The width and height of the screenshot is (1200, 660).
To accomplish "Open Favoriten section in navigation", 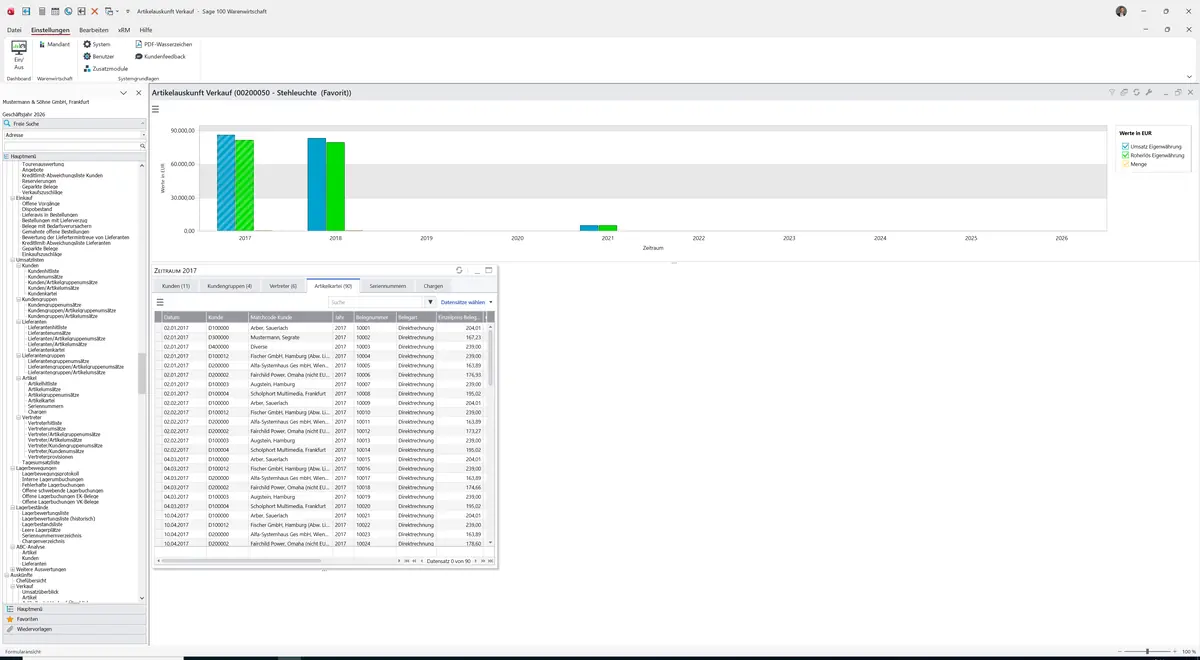I will point(73,619).
